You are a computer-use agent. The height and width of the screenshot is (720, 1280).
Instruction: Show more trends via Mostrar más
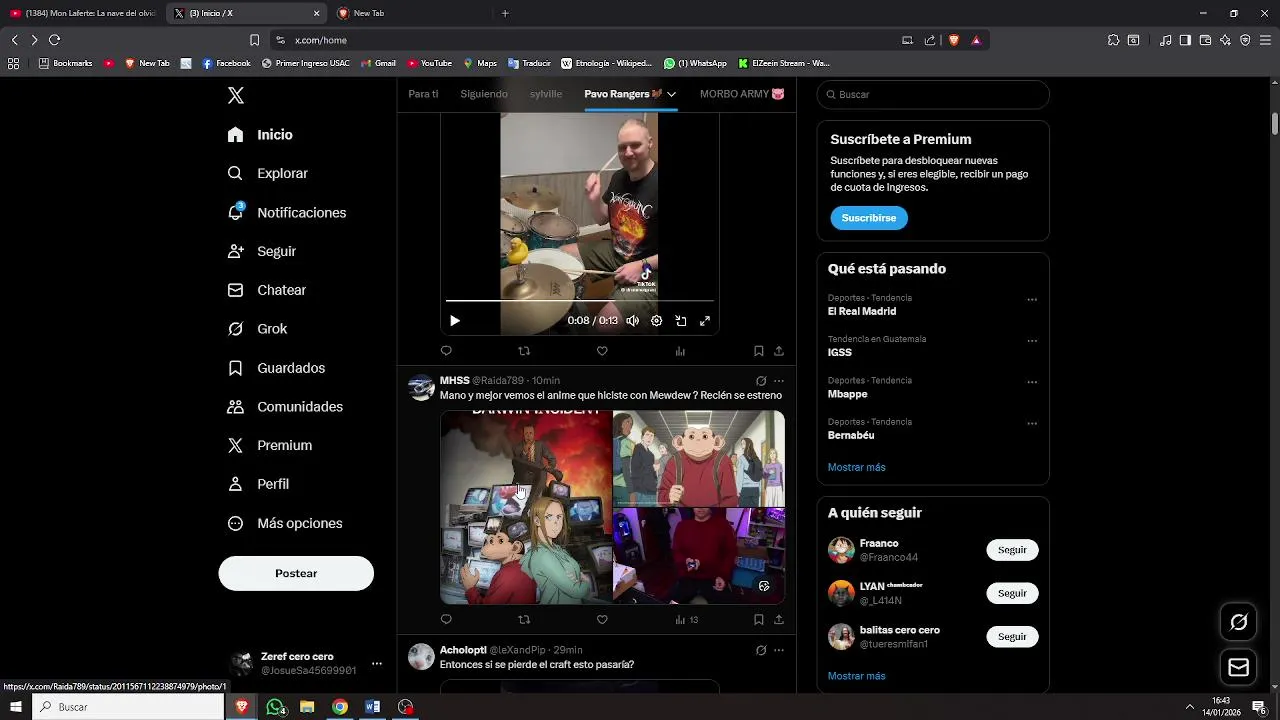(x=857, y=467)
